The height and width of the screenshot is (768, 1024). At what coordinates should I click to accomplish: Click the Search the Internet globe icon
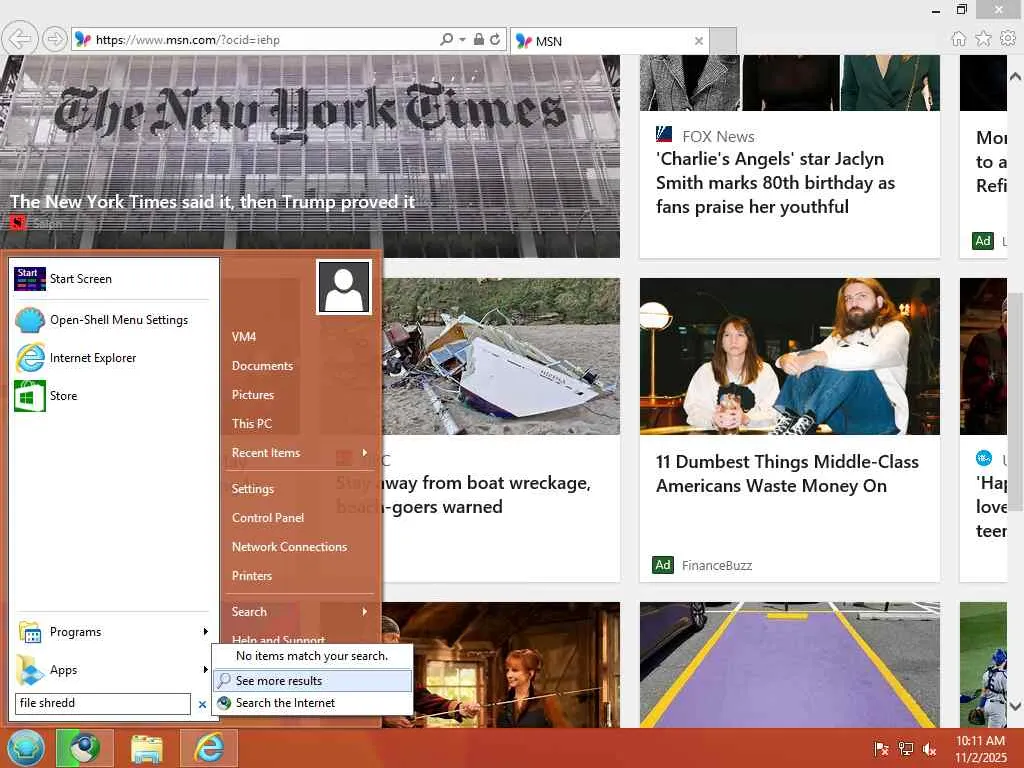click(224, 703)
